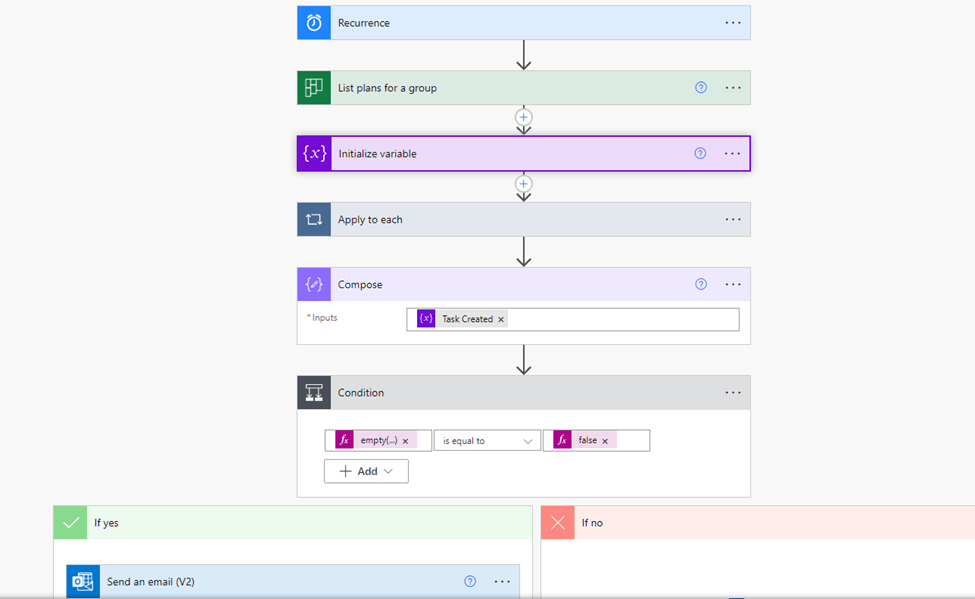Viewport: 975px width, 599px height.
Task: Insert a step below List plans
Action: 524,117
